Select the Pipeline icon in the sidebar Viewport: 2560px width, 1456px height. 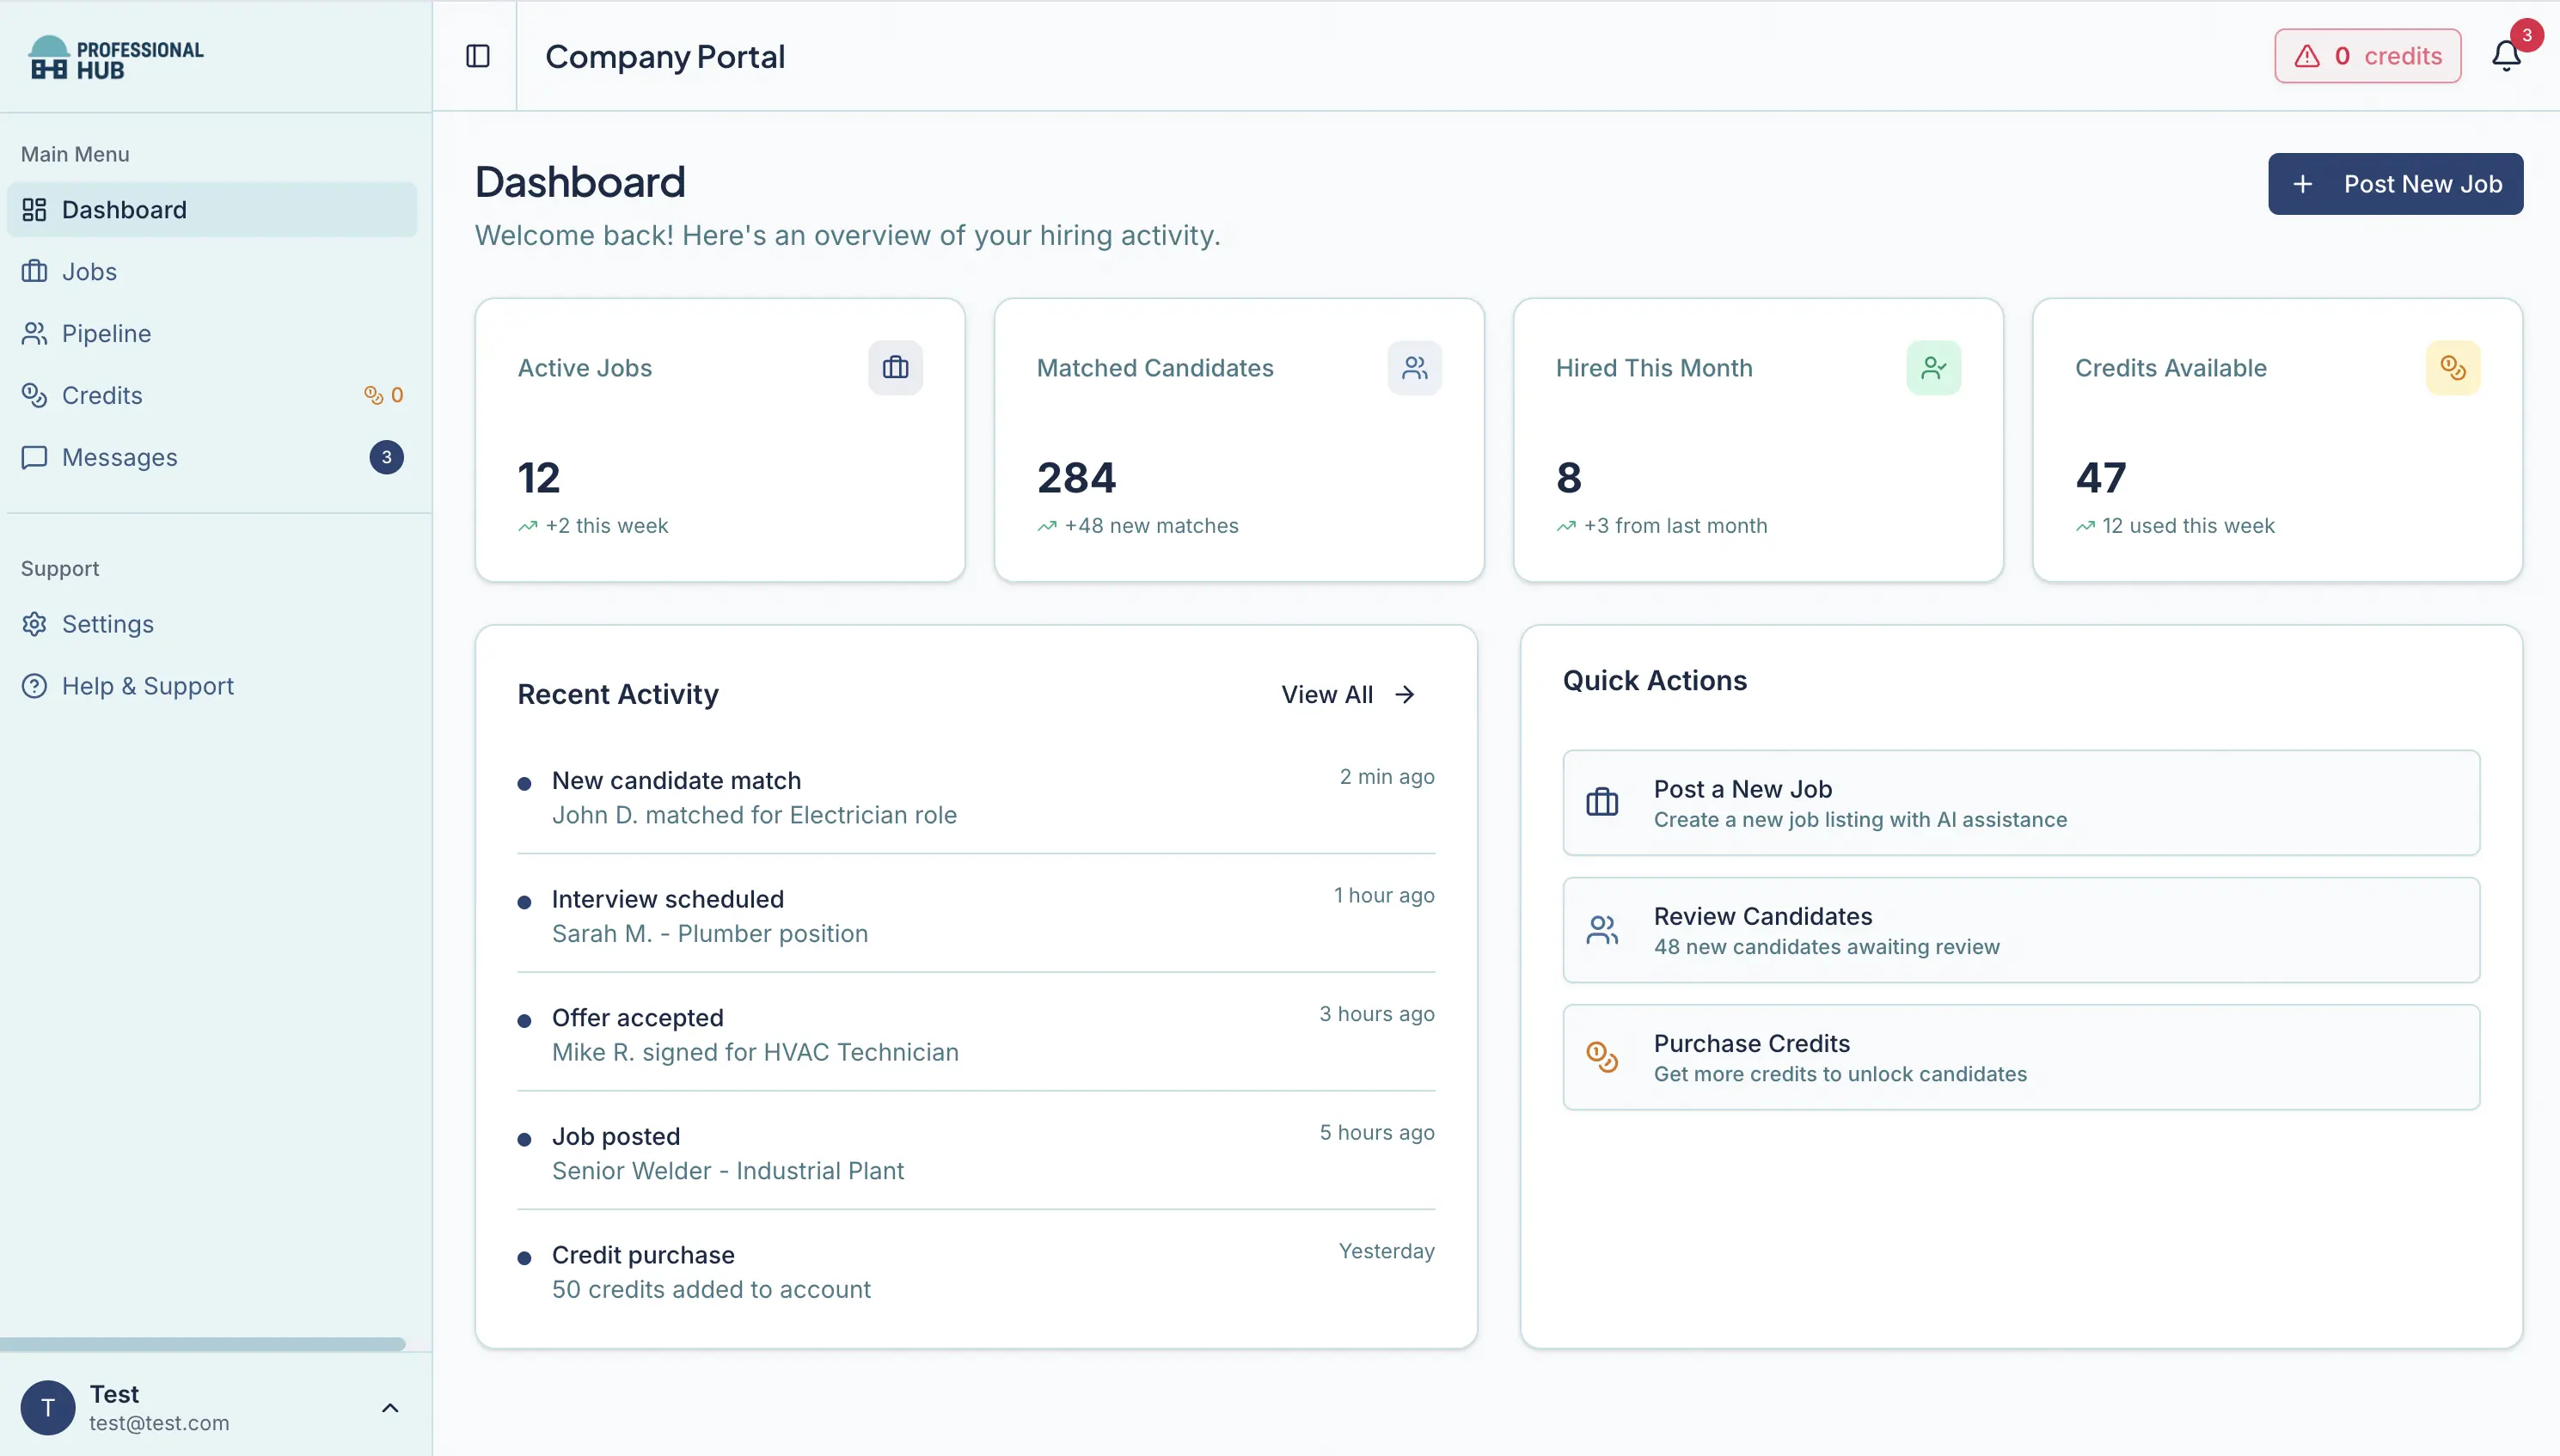tap(34, 333)
